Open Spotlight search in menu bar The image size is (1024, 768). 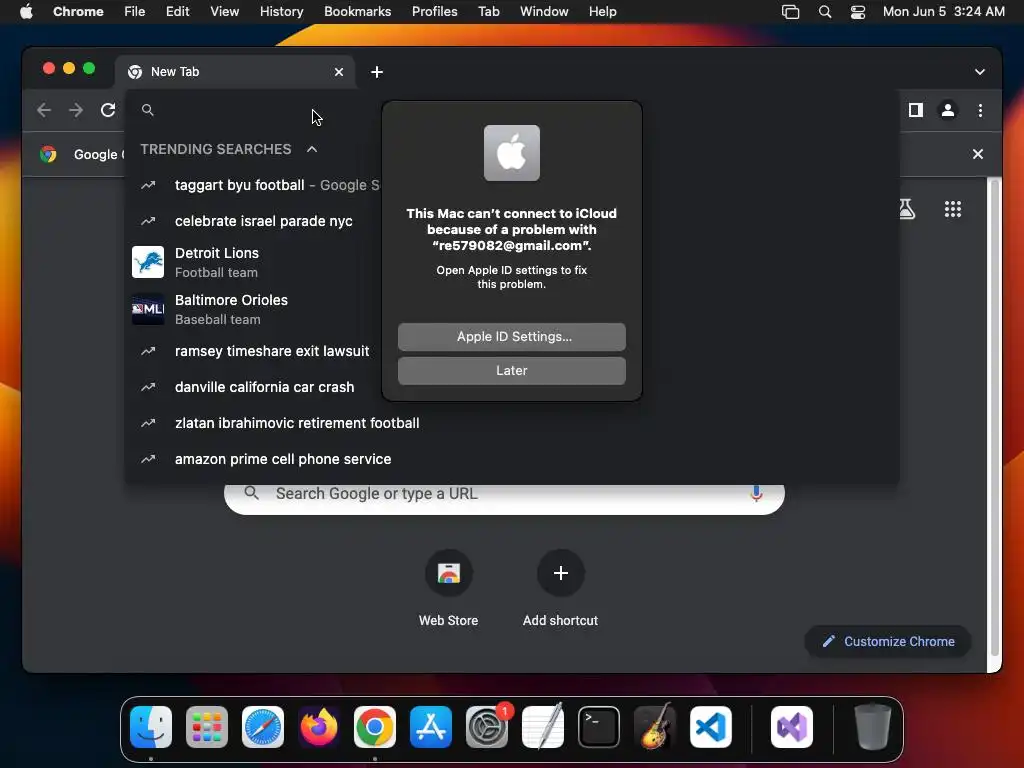(x=825, y=12)
